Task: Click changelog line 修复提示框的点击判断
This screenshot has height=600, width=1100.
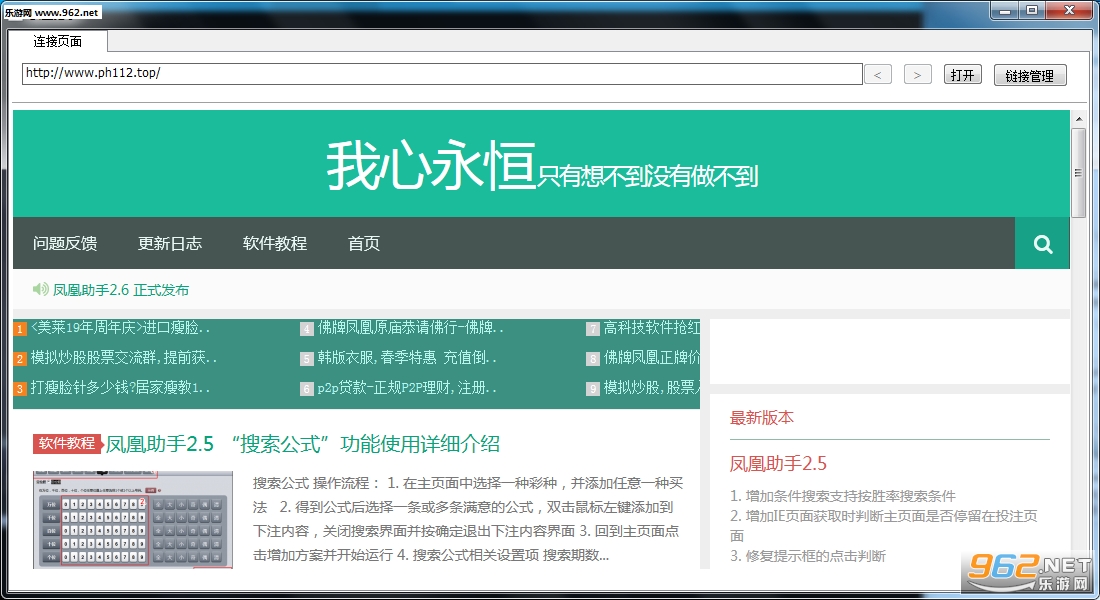Action: (807, 556)
